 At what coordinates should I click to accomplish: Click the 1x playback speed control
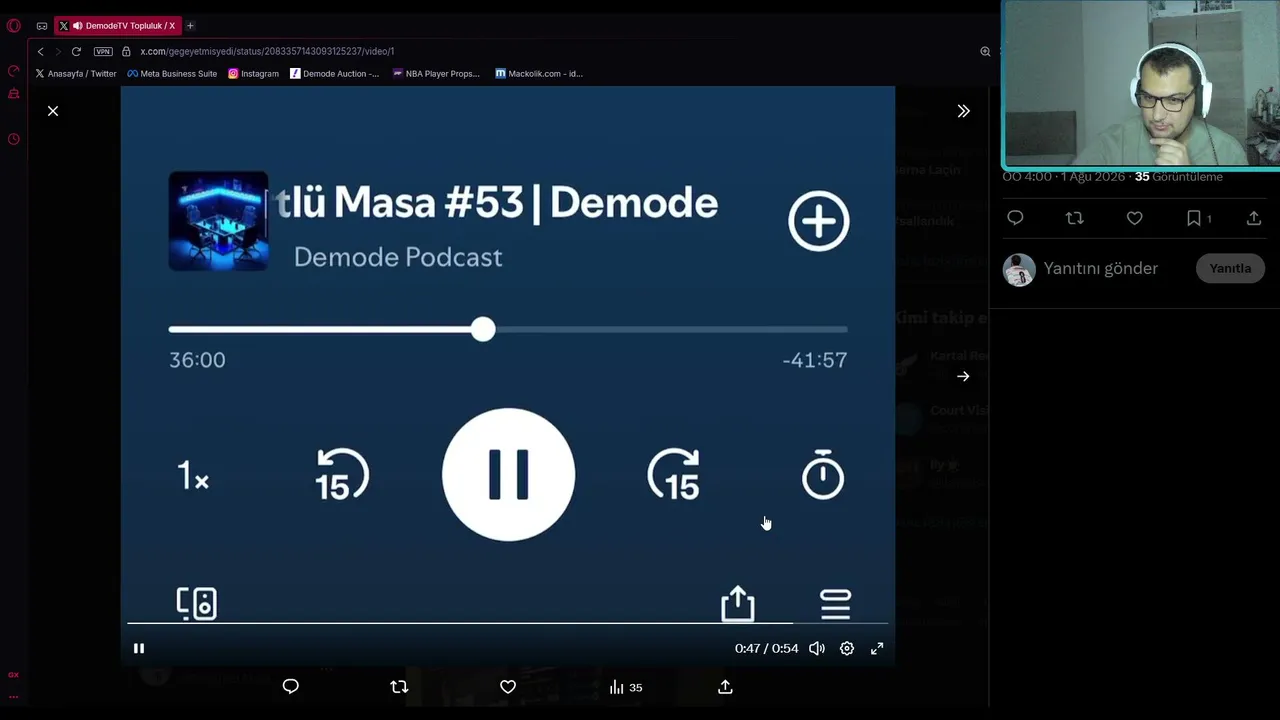coord(193,476)
